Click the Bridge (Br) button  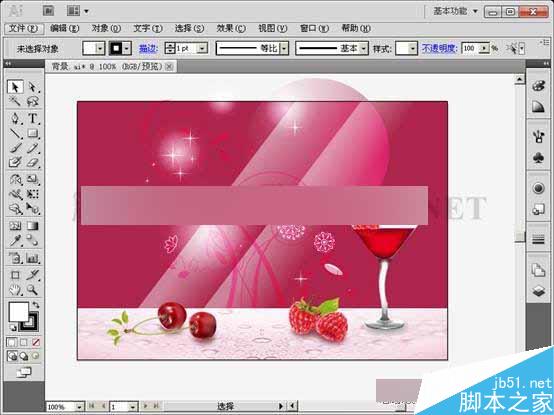tap(48, 11)
